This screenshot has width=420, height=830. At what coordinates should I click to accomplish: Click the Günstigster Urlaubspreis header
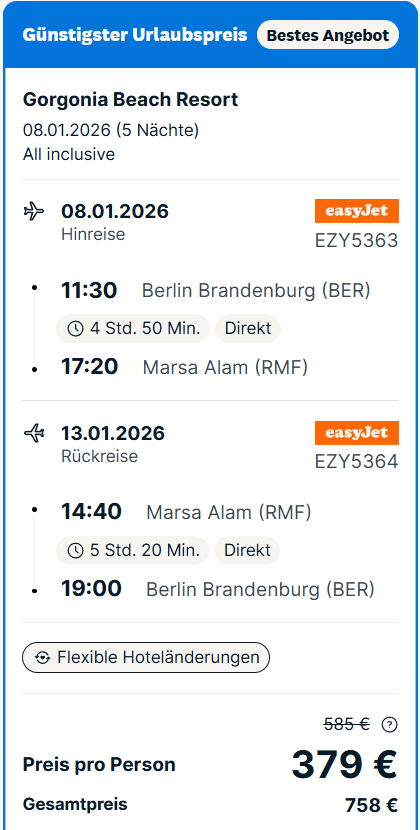(x=135, y=35)
